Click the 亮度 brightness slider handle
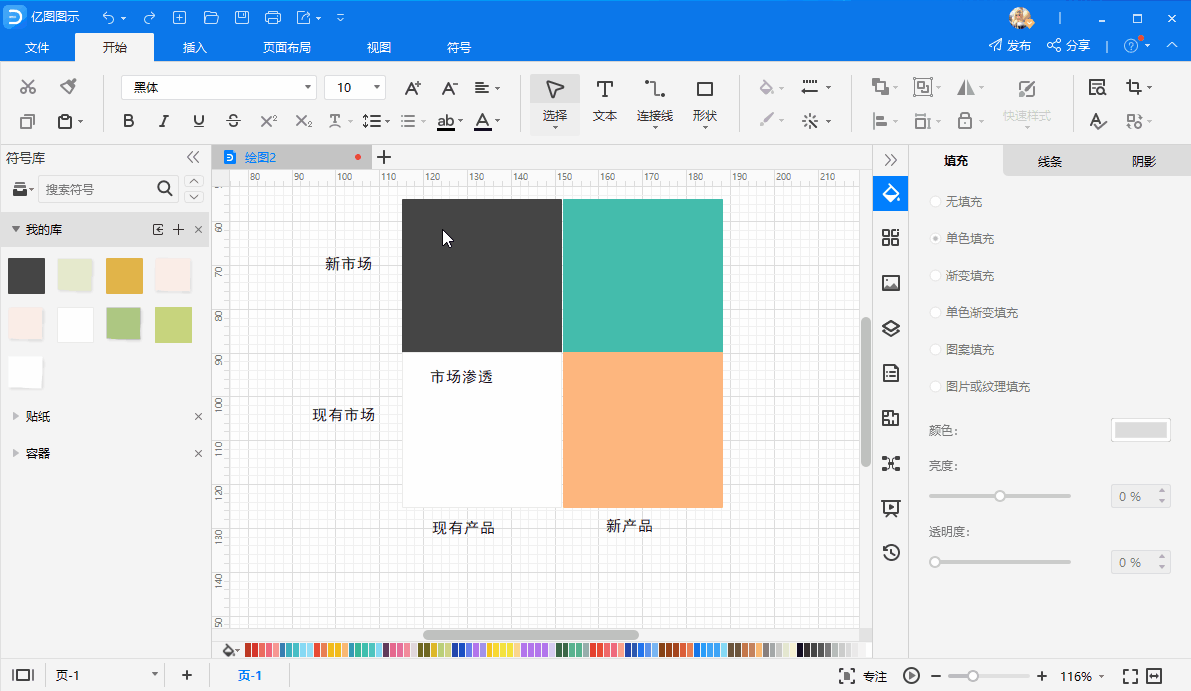Screen dimensions: 1191x691 click(x=1000, y=496)
